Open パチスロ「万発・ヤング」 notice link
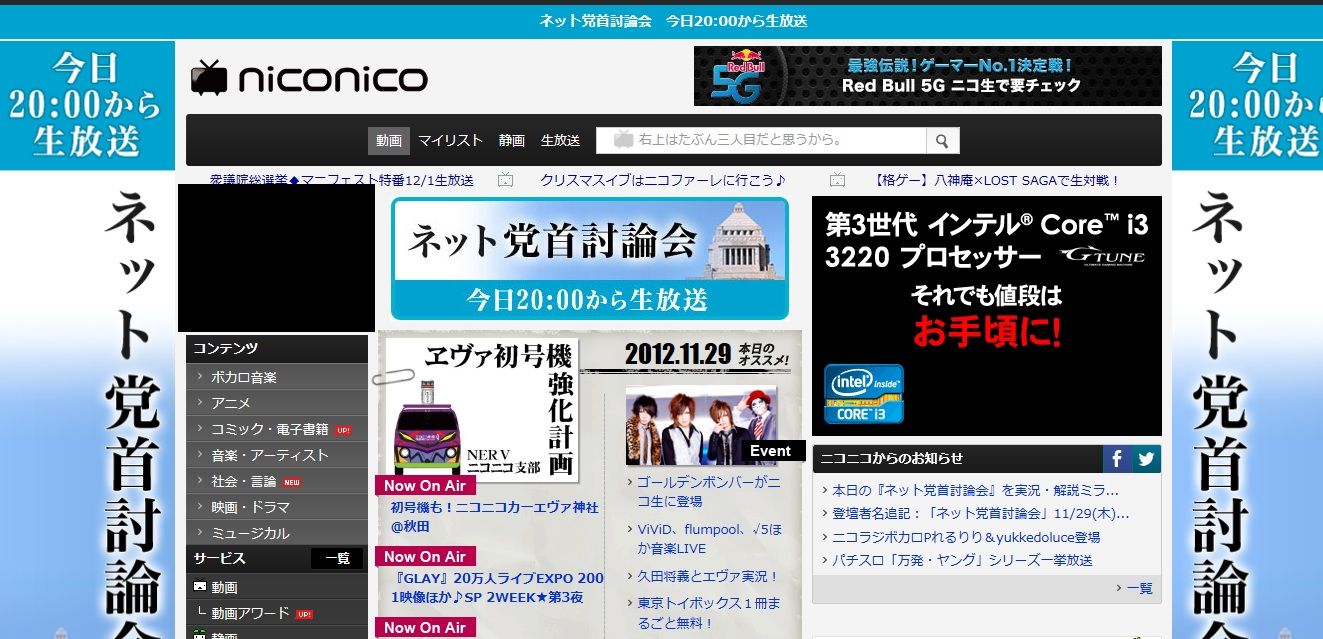This screenshot has width=1323, height=639. (962, 560)
